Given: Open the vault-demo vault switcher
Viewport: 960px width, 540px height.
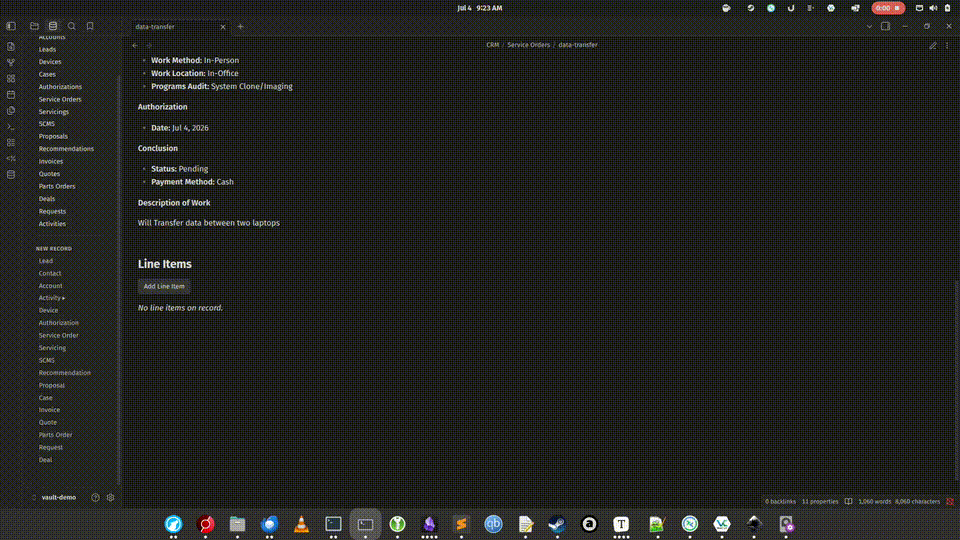Looking at the screenshot, I should coord(54,498).
